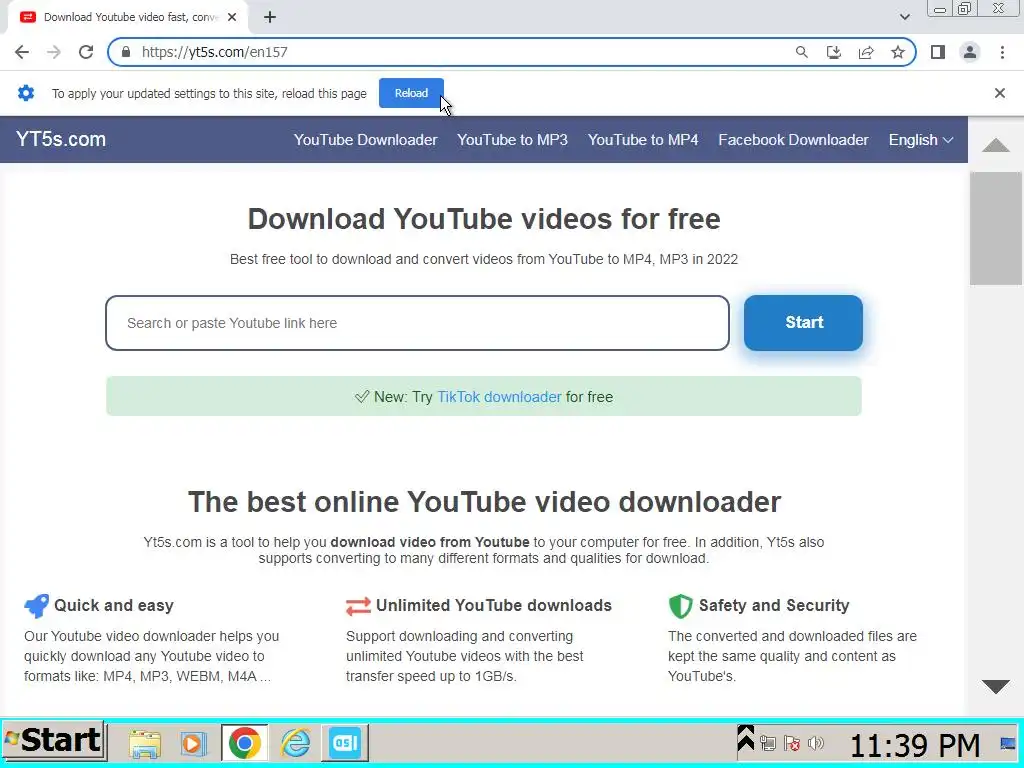Screen dimensions: 1024x768
Task: Click the volume speaker tray icon
Action: pos(815,743)
